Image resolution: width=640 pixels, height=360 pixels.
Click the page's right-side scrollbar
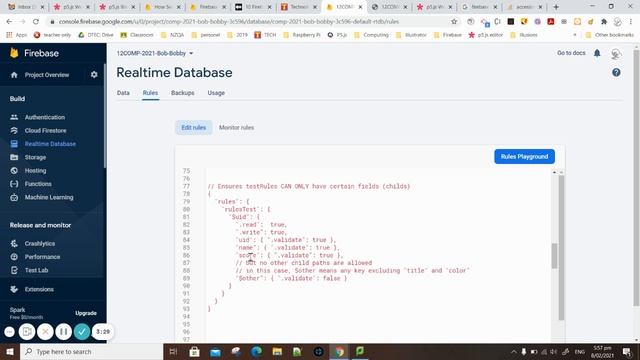pyautogui.click(x=636, y=178)
